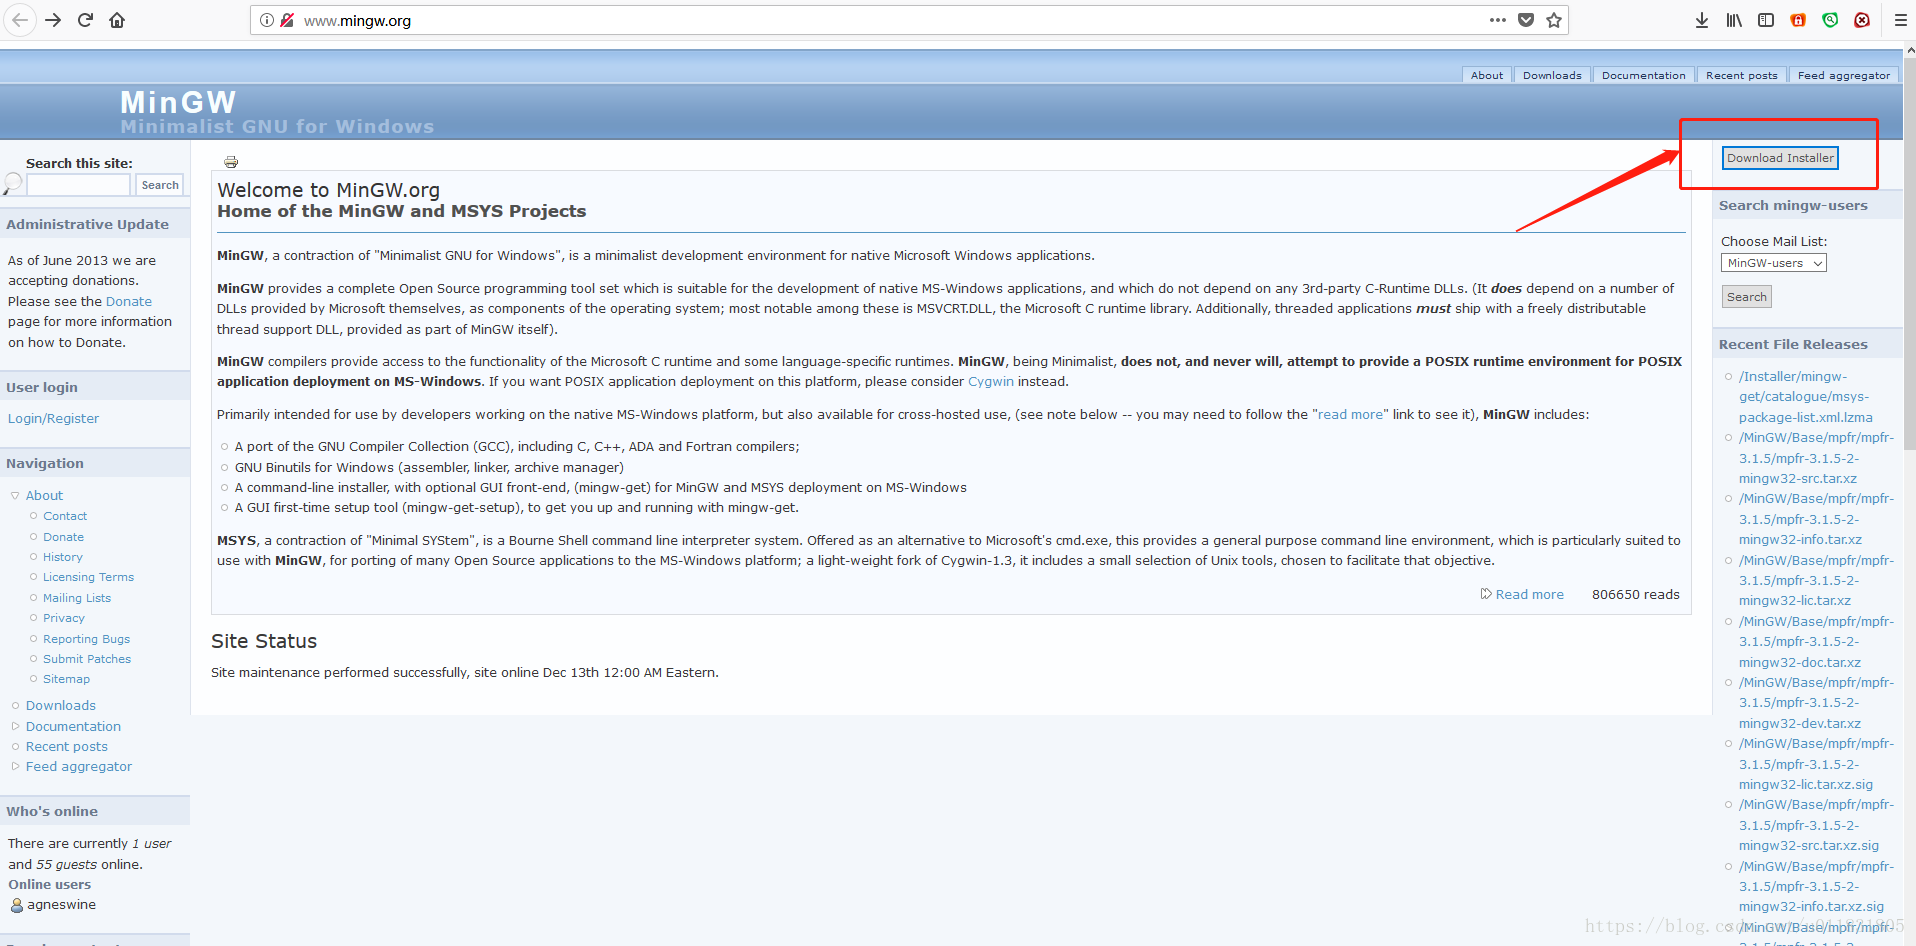Click Read more at the article bottom
This screenshot has height=946, width=1916.
point(1529,595)
